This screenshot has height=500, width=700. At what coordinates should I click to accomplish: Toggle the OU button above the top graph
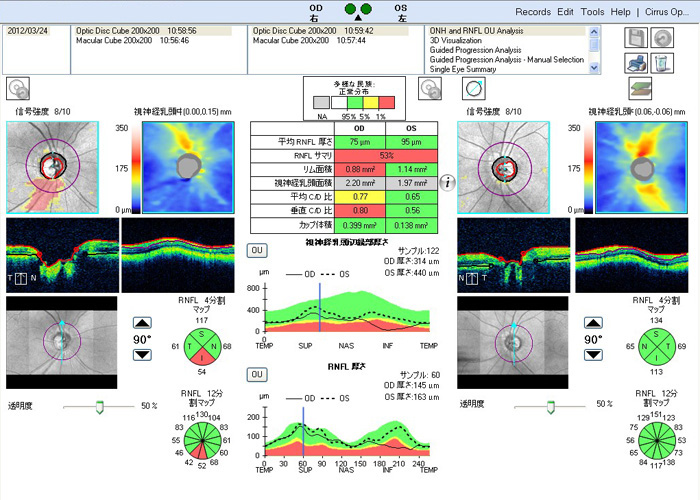coord(256,249)
